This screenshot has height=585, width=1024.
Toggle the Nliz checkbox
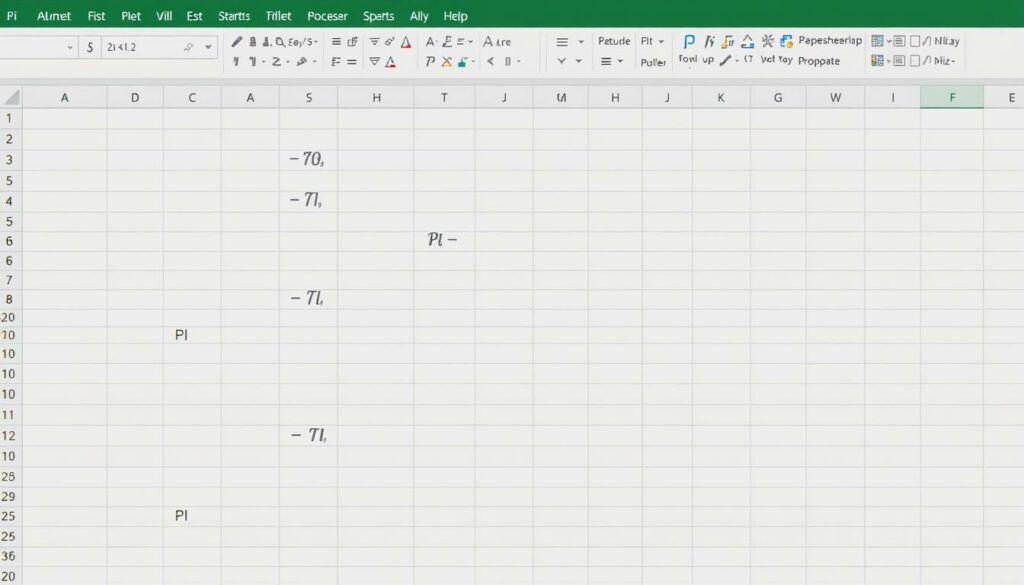(x=915, y=61)
